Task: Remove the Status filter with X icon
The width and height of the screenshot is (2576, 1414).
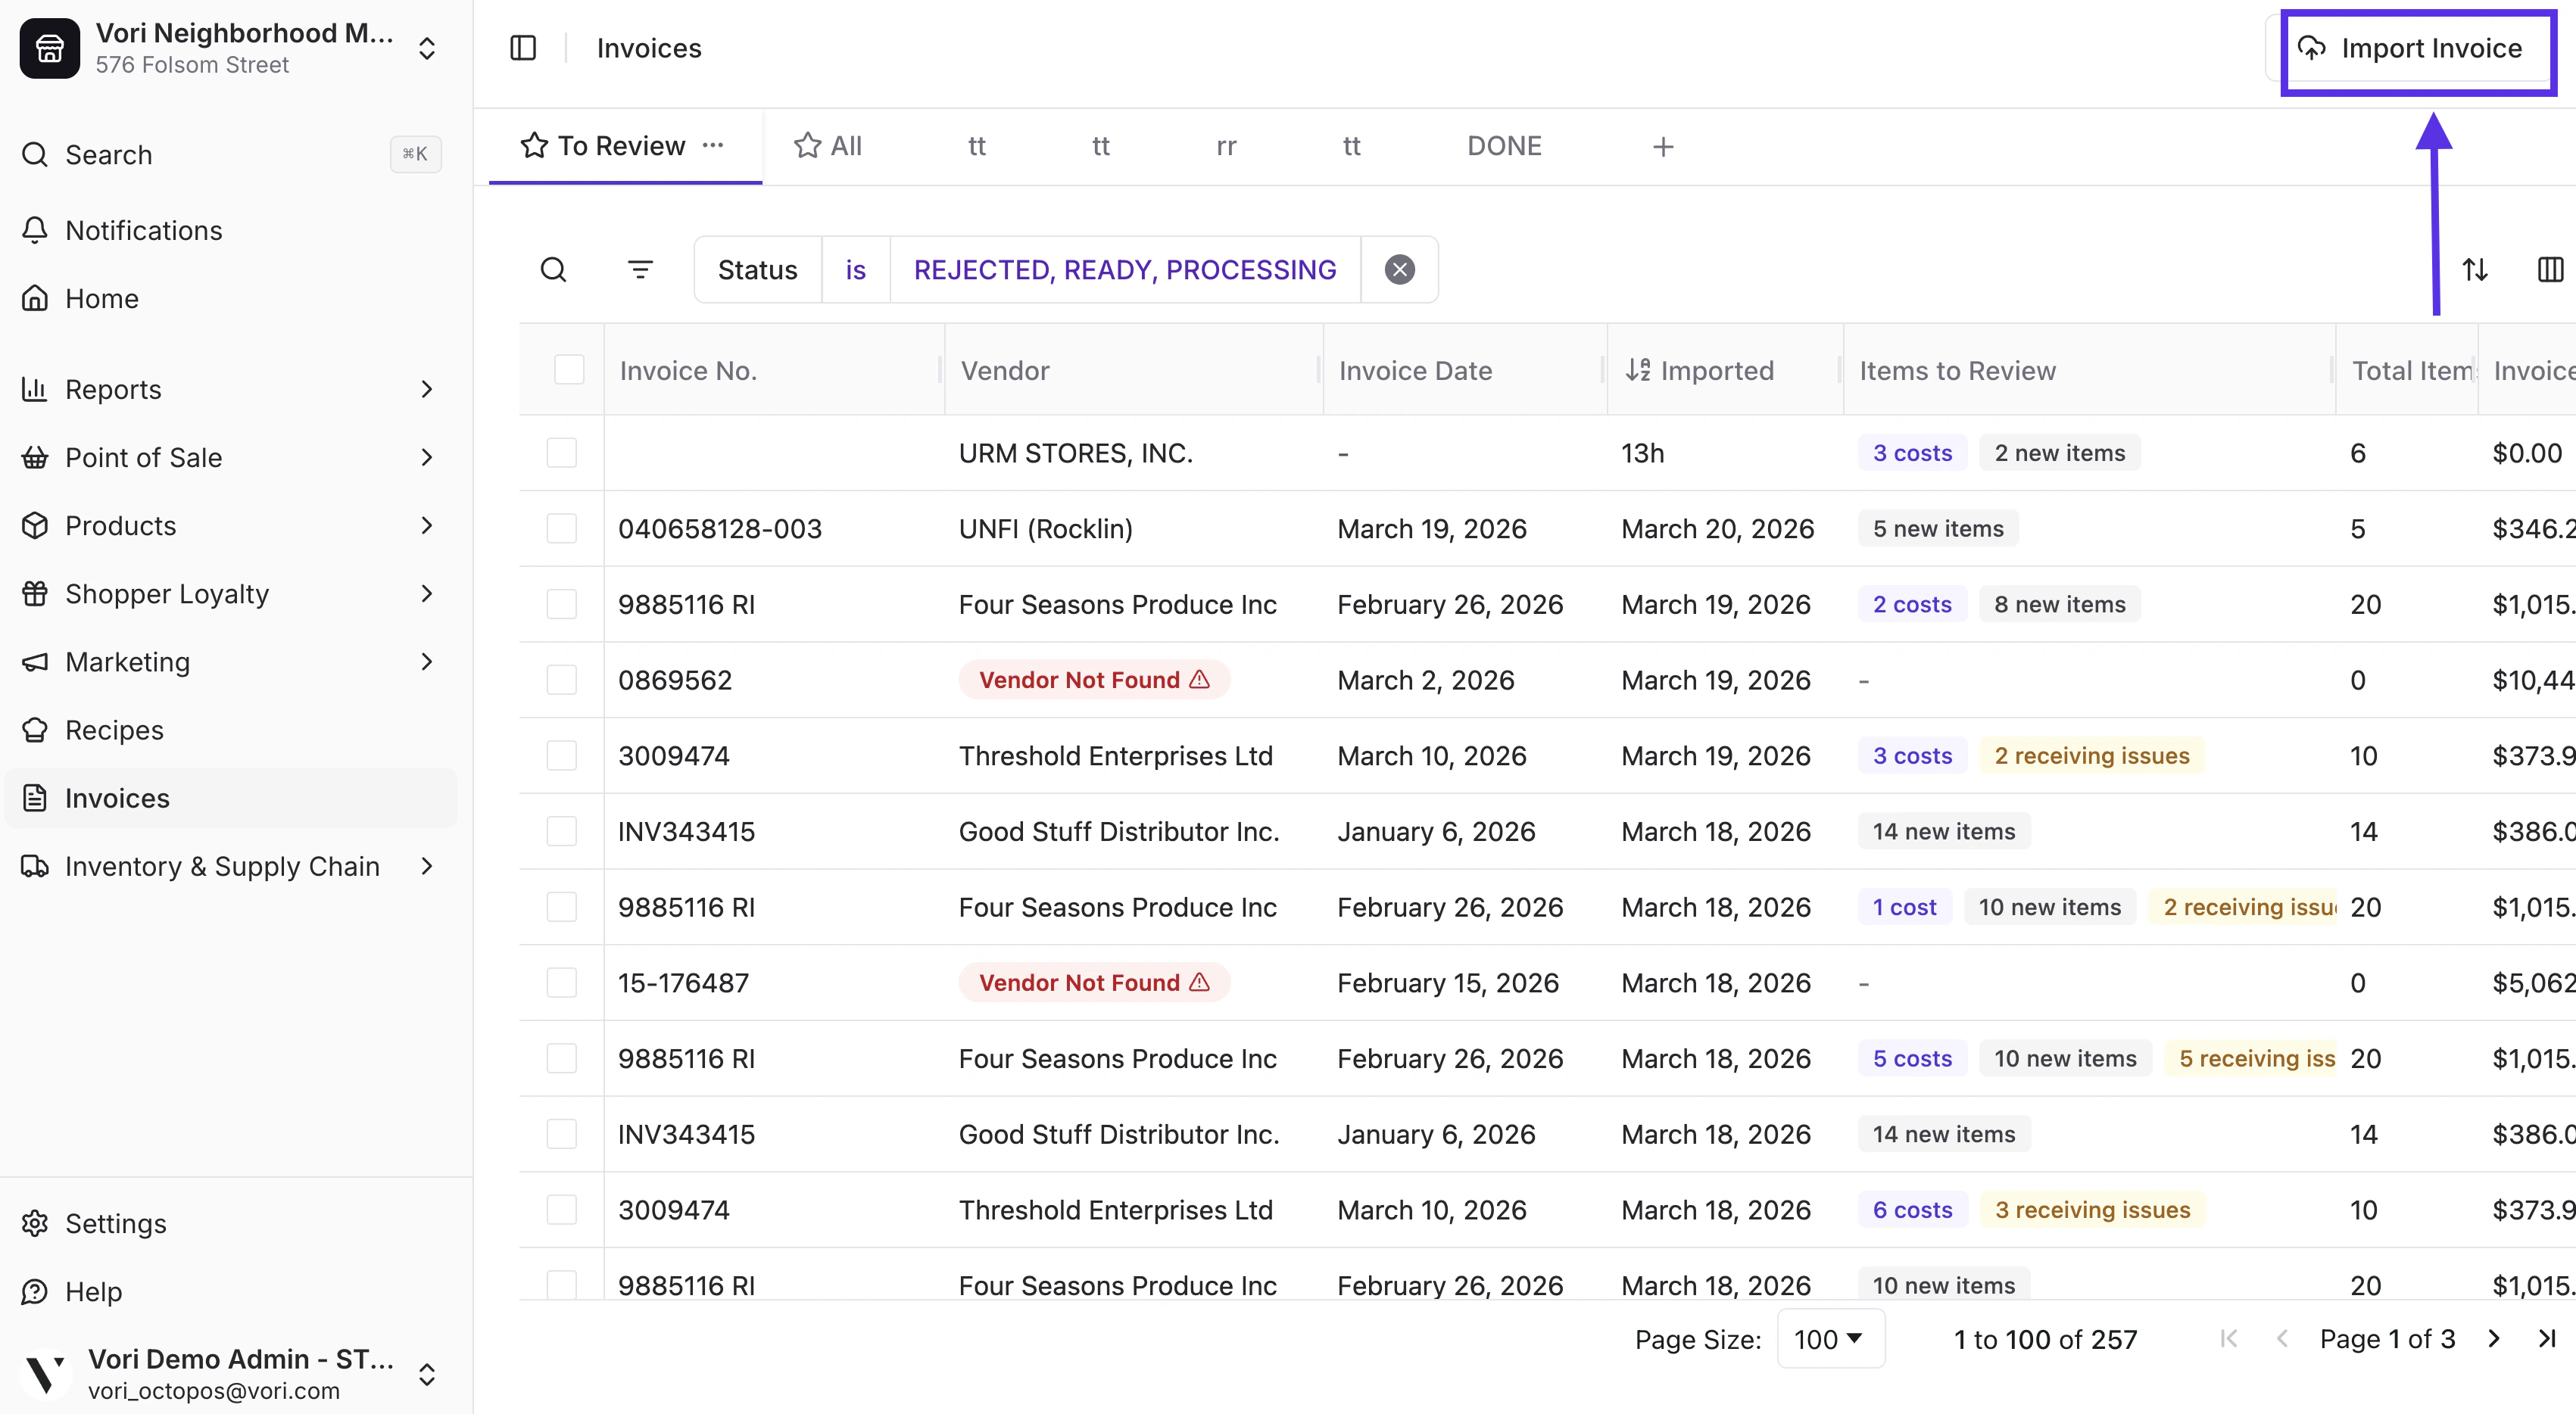Action: [1399, 270]
